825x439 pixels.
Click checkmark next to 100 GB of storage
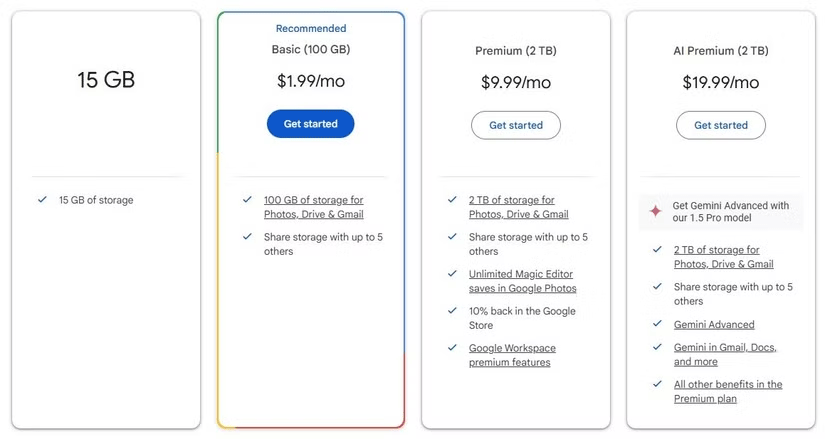247,200
